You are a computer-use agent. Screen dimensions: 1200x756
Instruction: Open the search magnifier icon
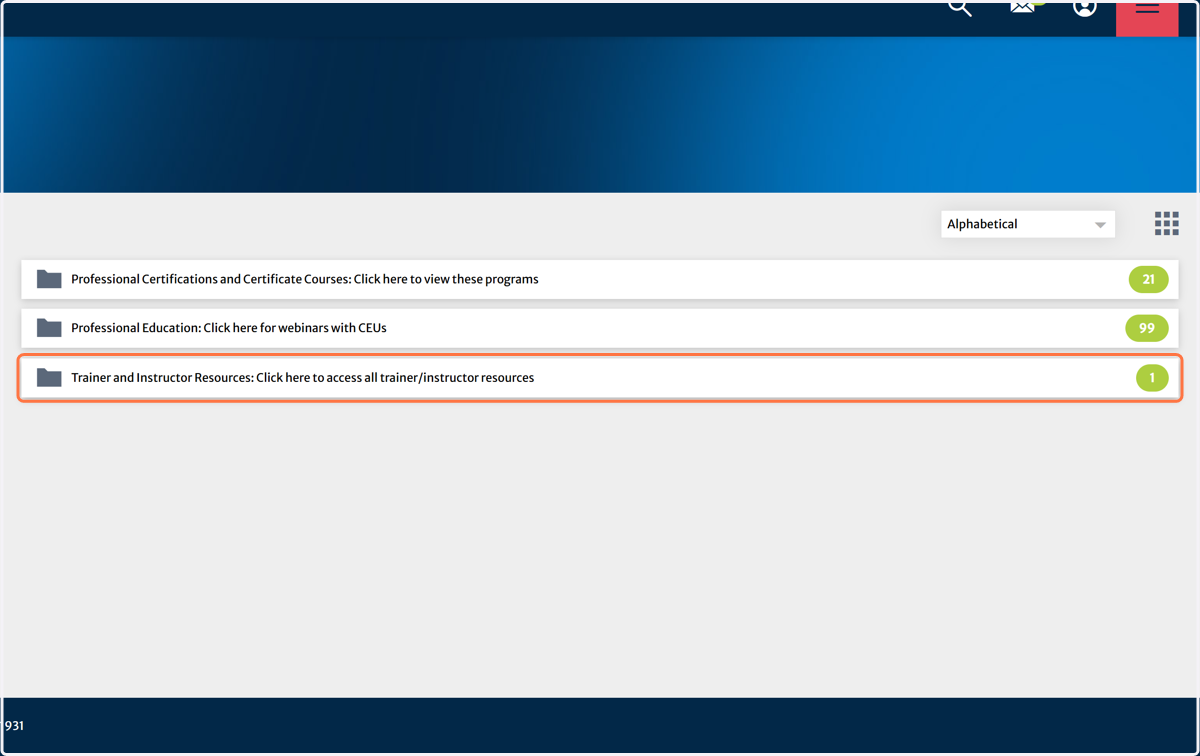960,8
